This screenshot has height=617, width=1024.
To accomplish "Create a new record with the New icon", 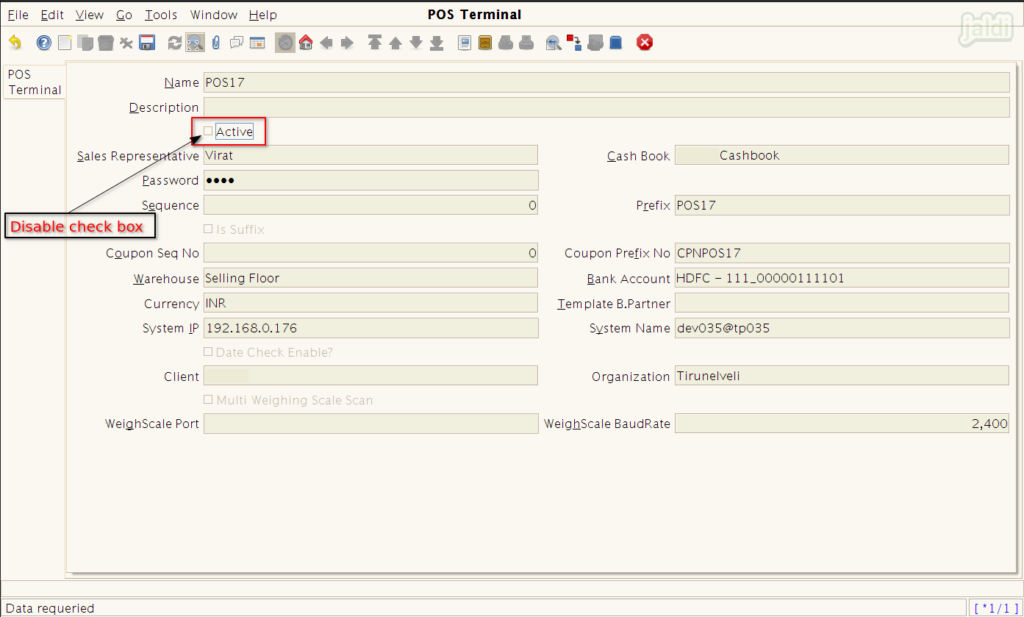I will [65, 43].
